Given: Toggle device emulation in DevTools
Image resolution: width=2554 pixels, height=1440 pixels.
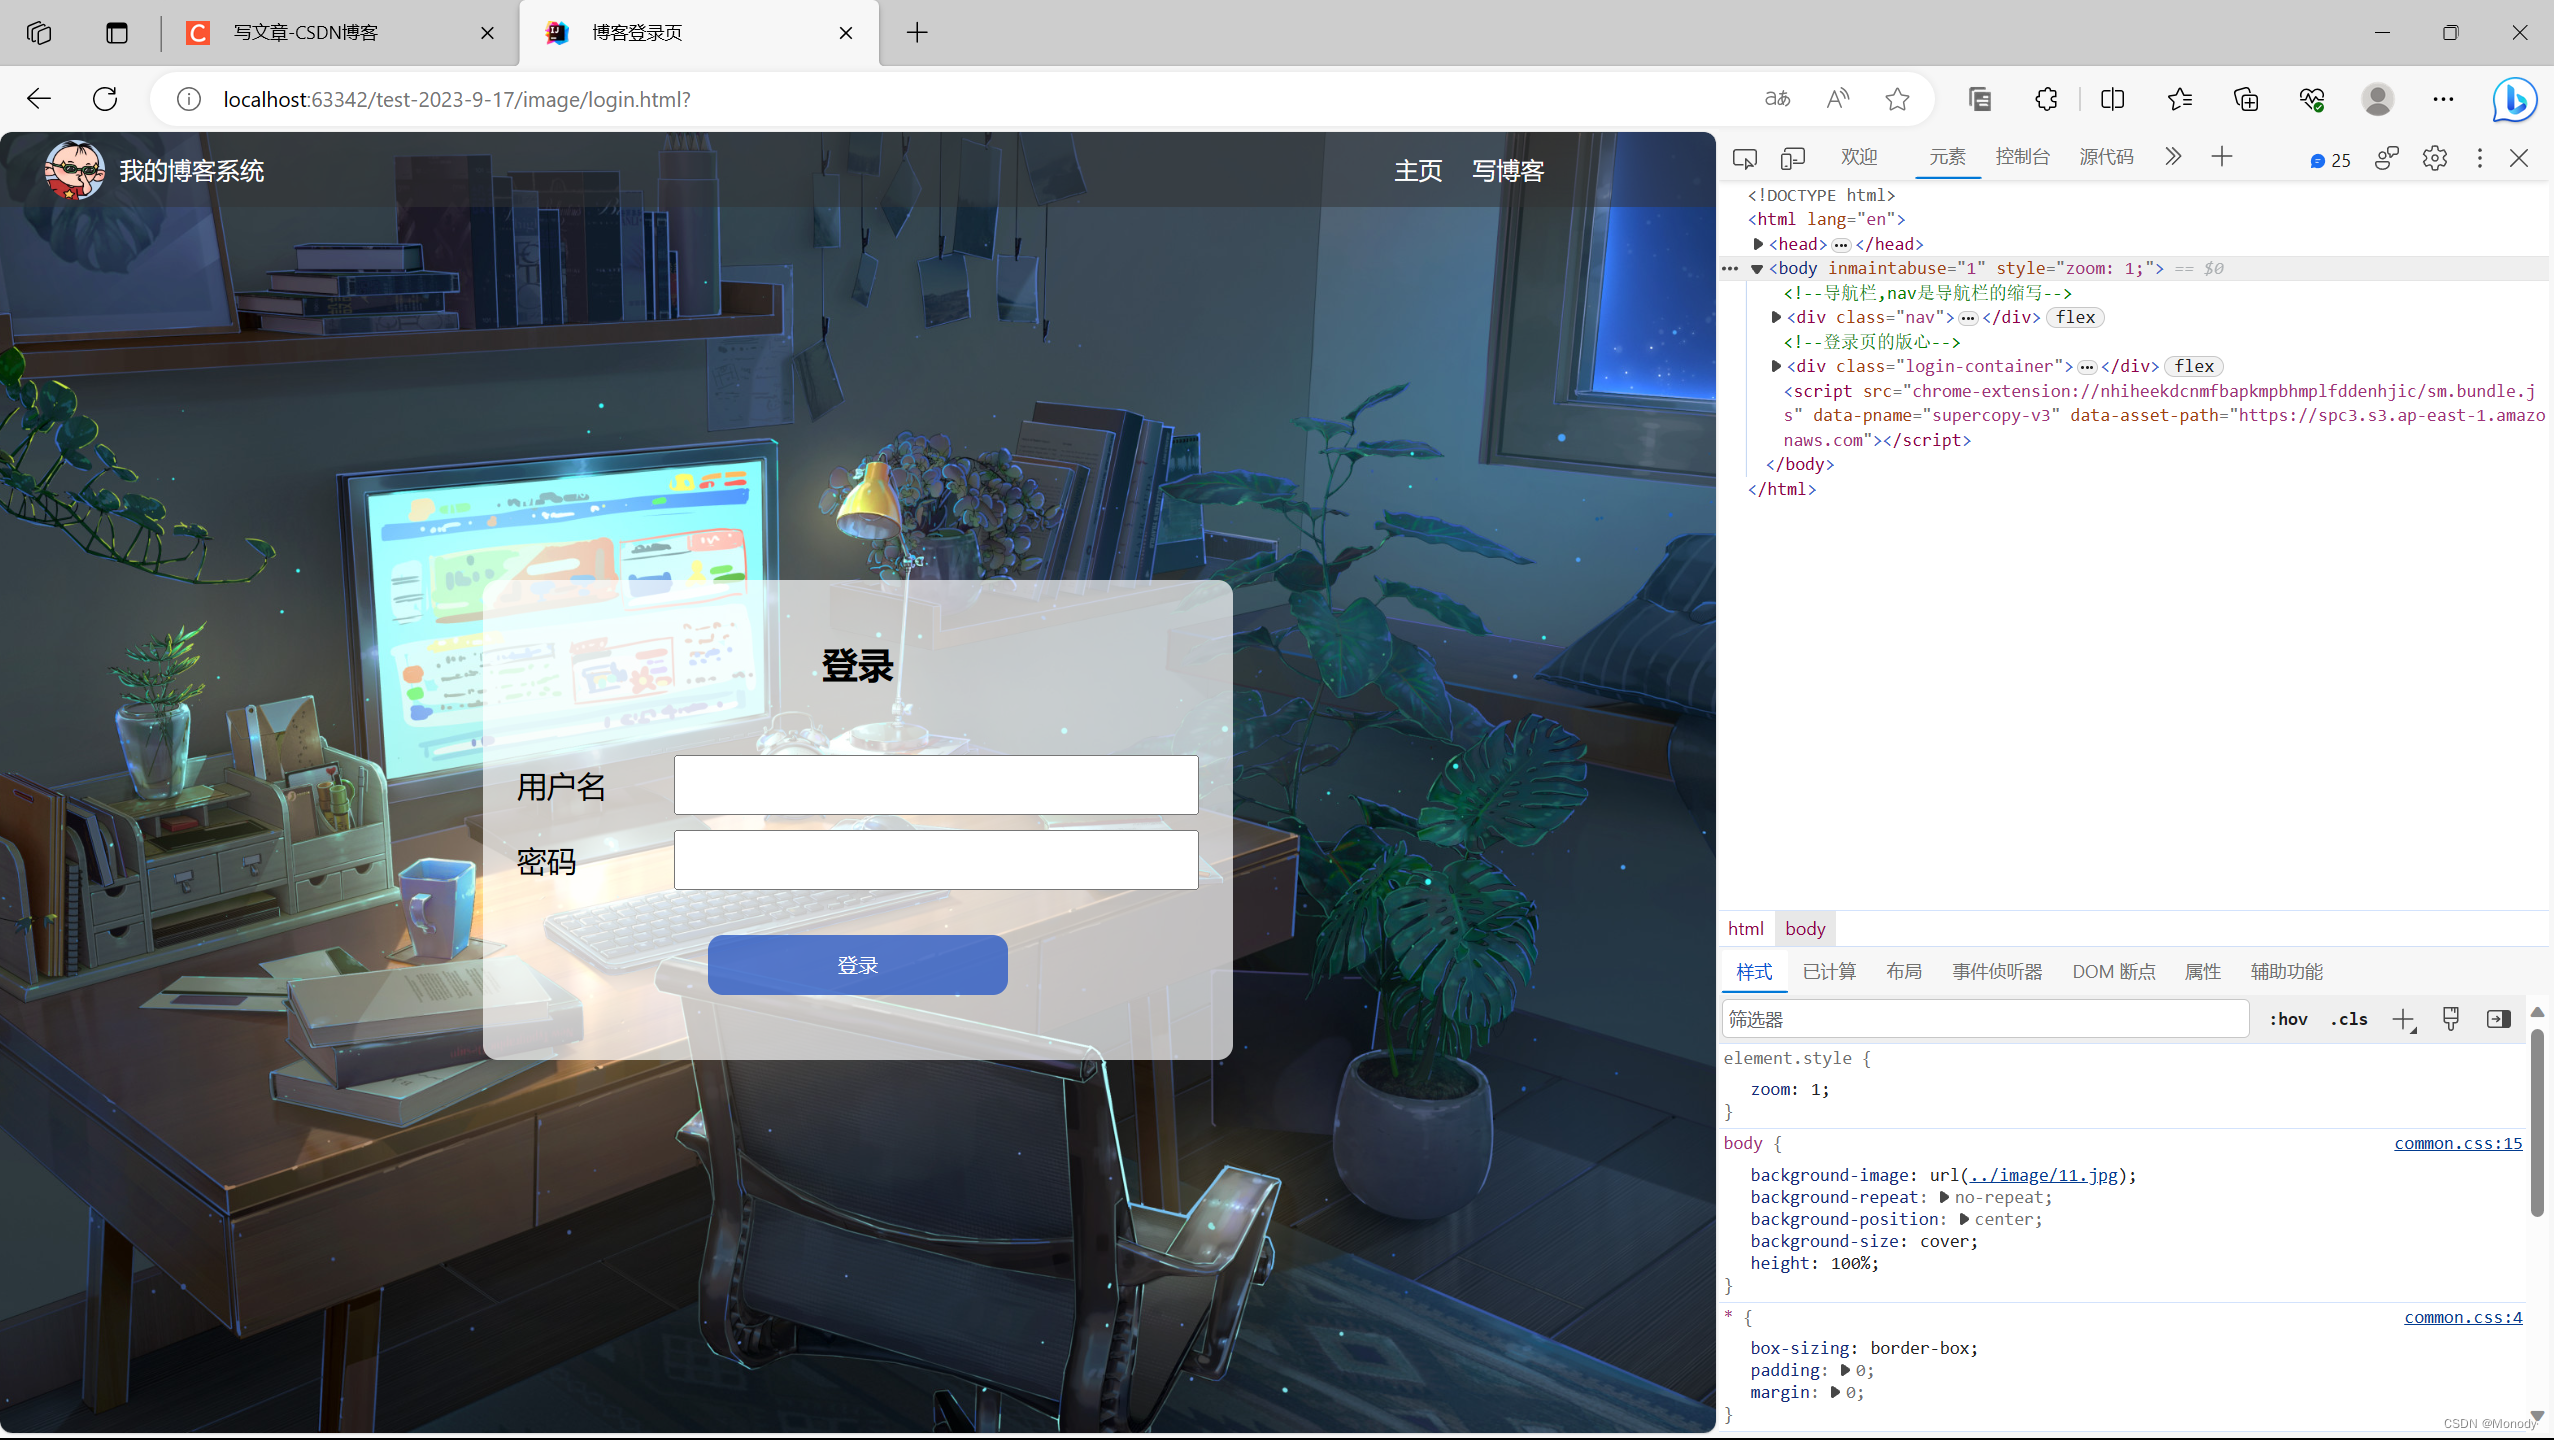Looking at the screenshot, I should click(1793, 158).
